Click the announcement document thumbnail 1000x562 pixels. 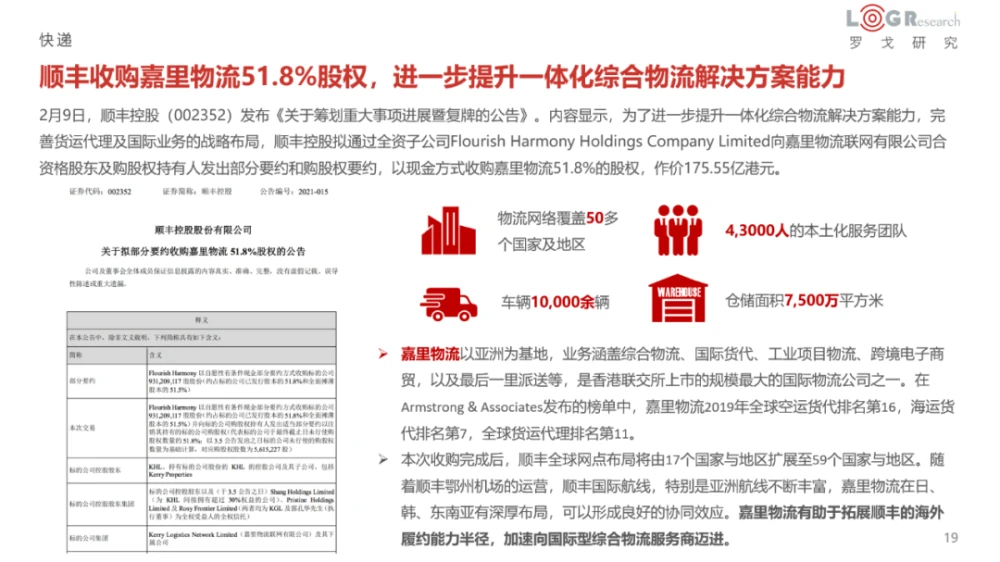(x=202, y=369)
